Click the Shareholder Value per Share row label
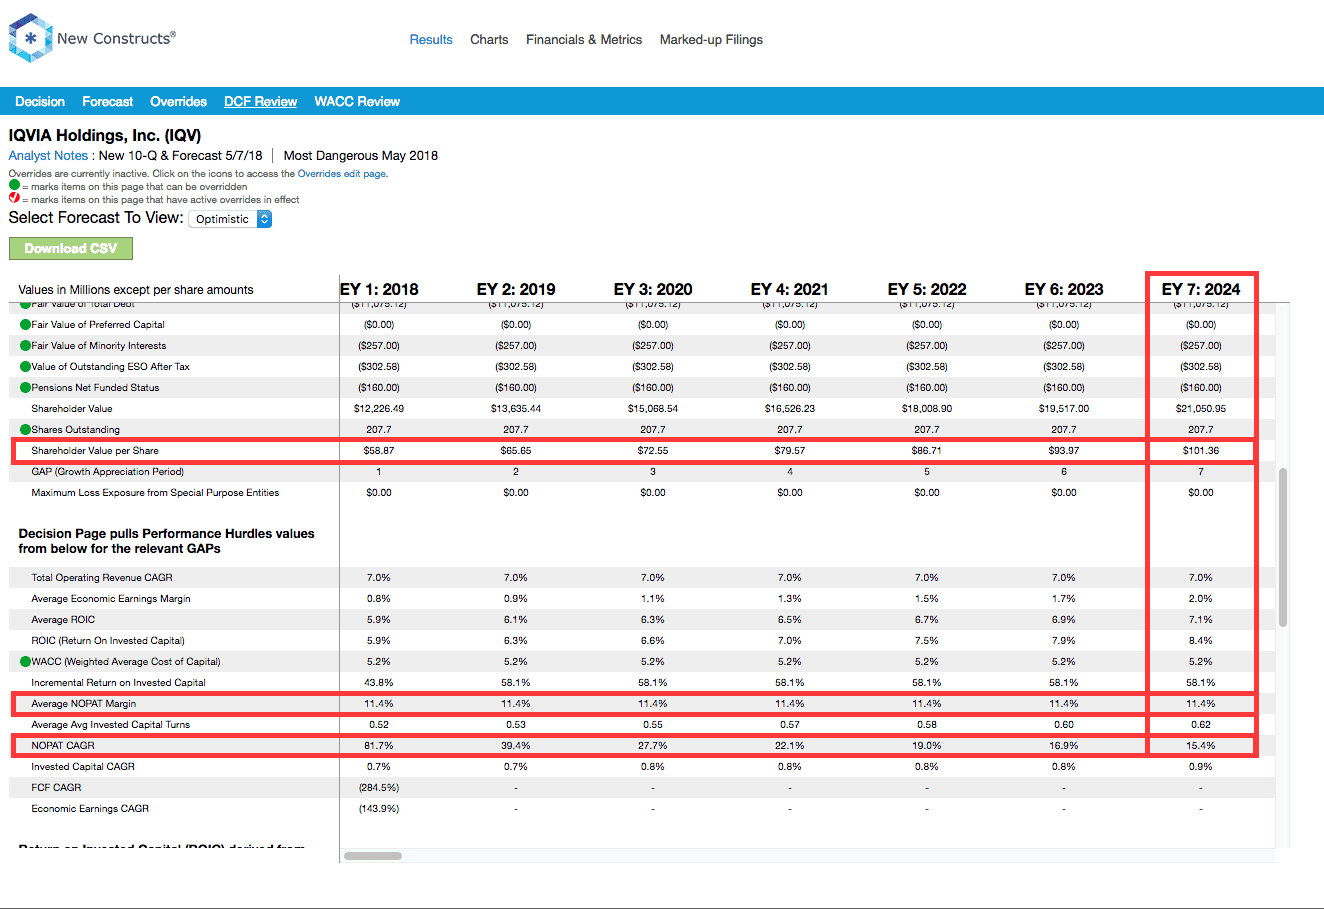Image resolution: width=1324 pixels, height=909 pixels. (95, 450)
